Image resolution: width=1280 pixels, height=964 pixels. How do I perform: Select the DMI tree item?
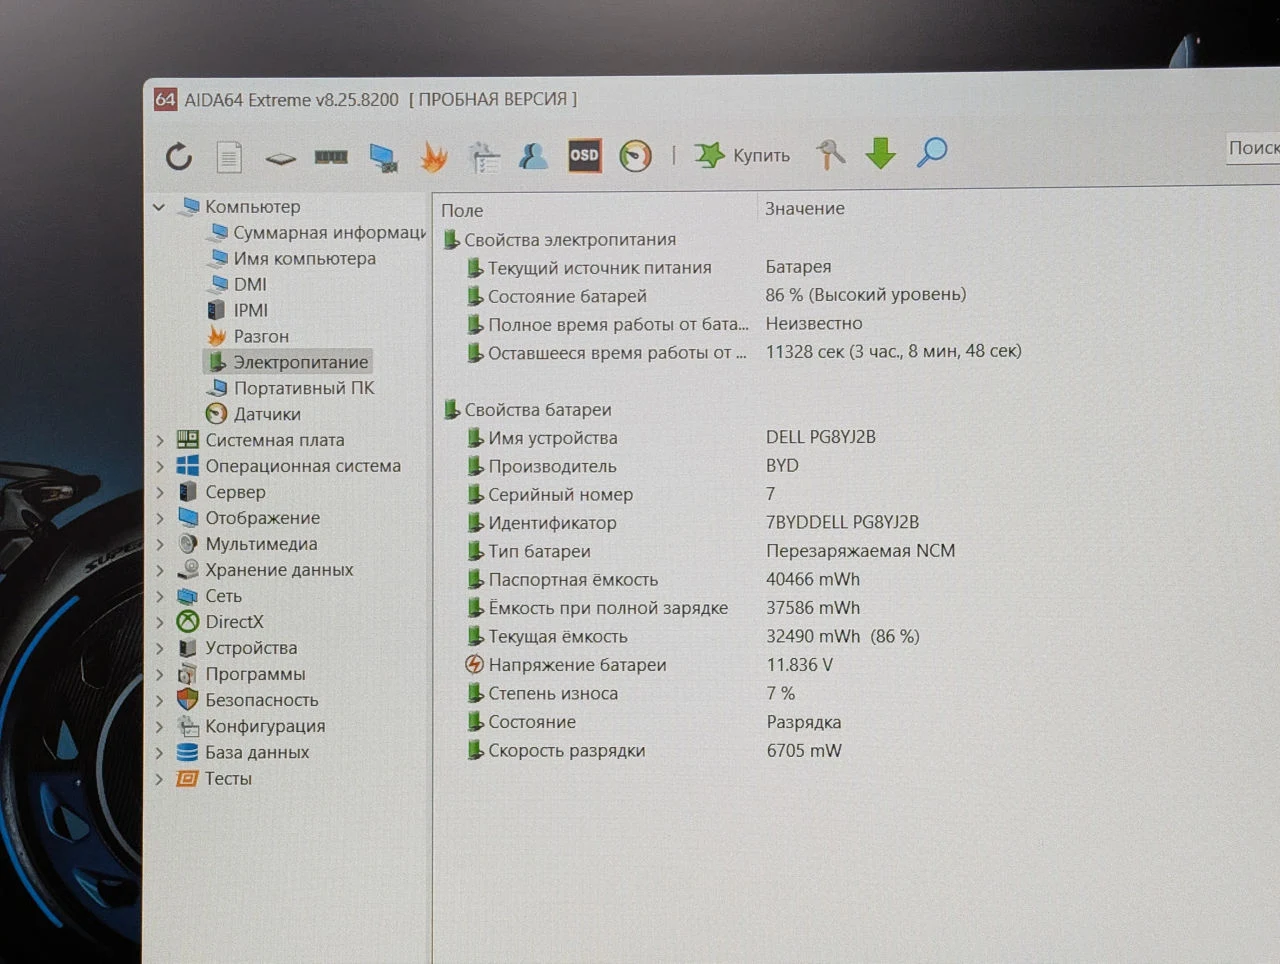(238, 284)
